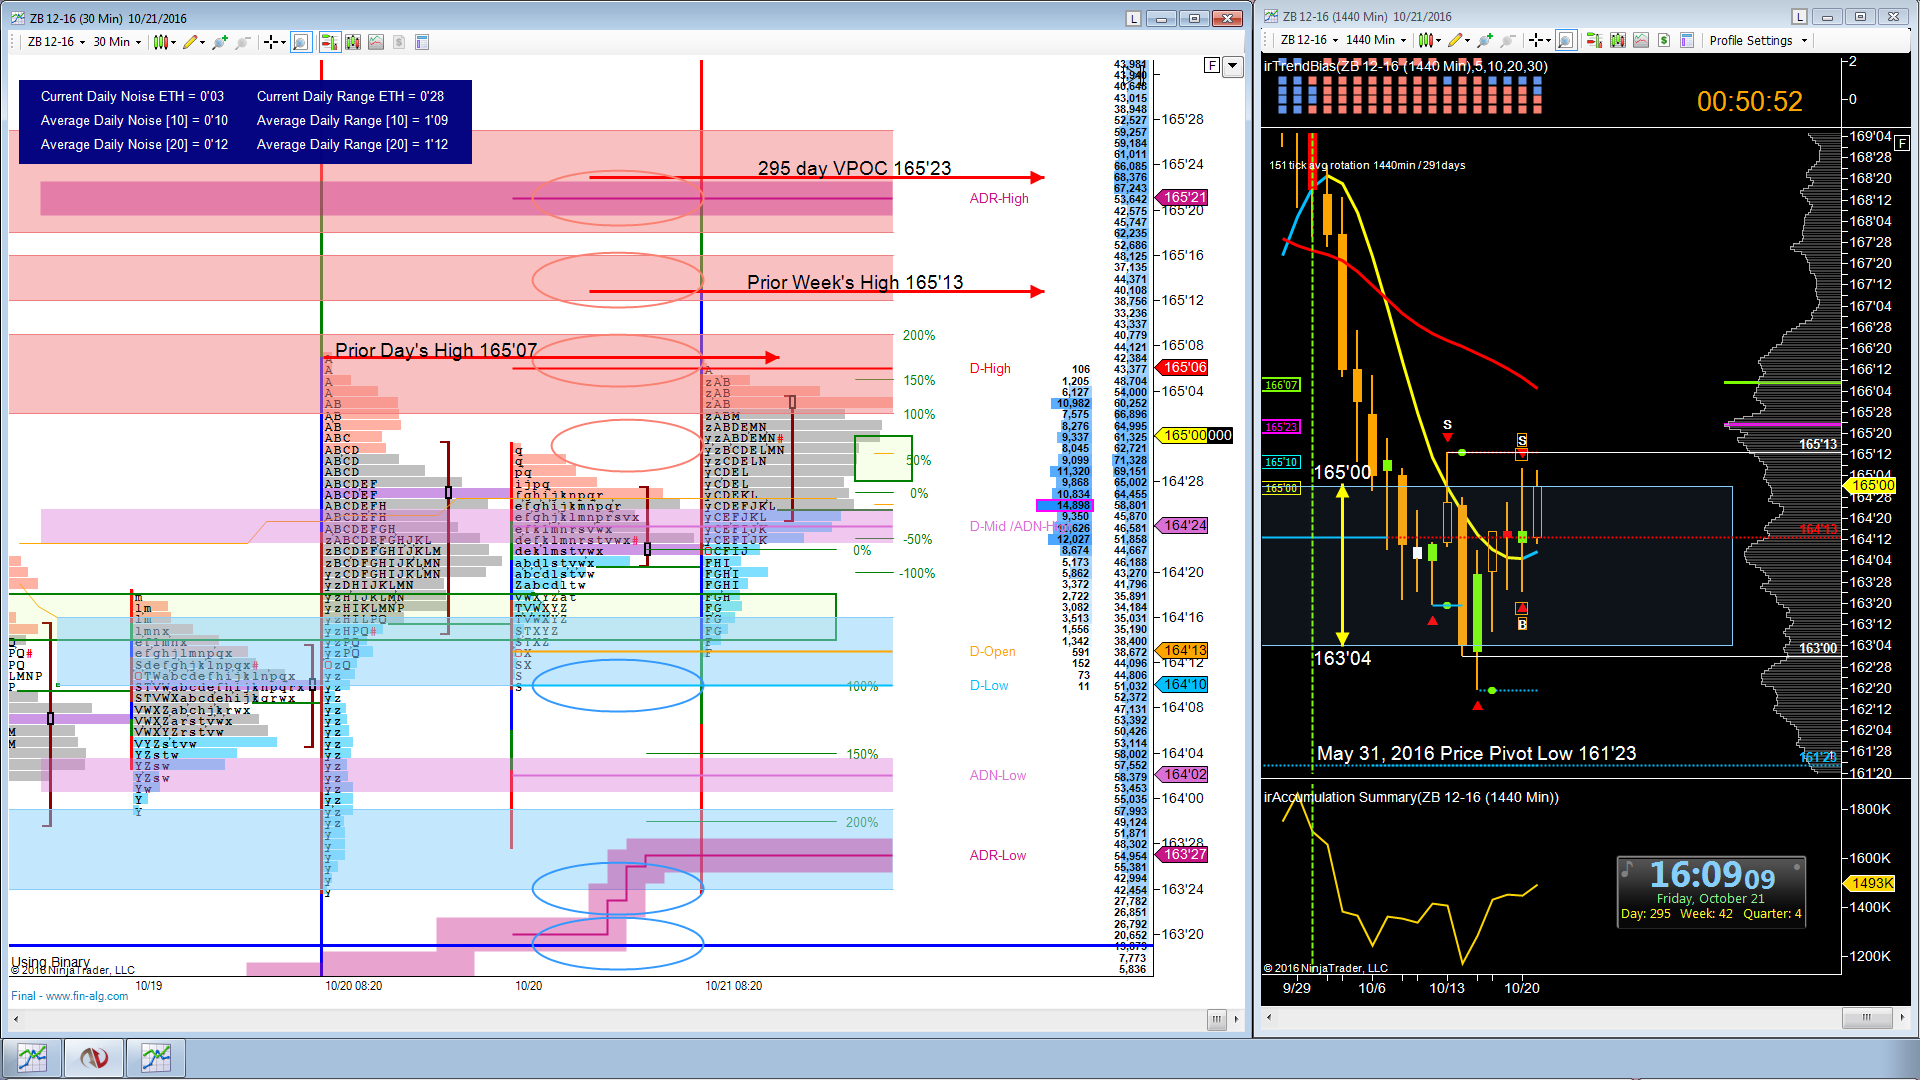Click the 295 day VPOC 165'23 annotation
Screen dimensions: 1920x1080
click(x=854, y=168)
